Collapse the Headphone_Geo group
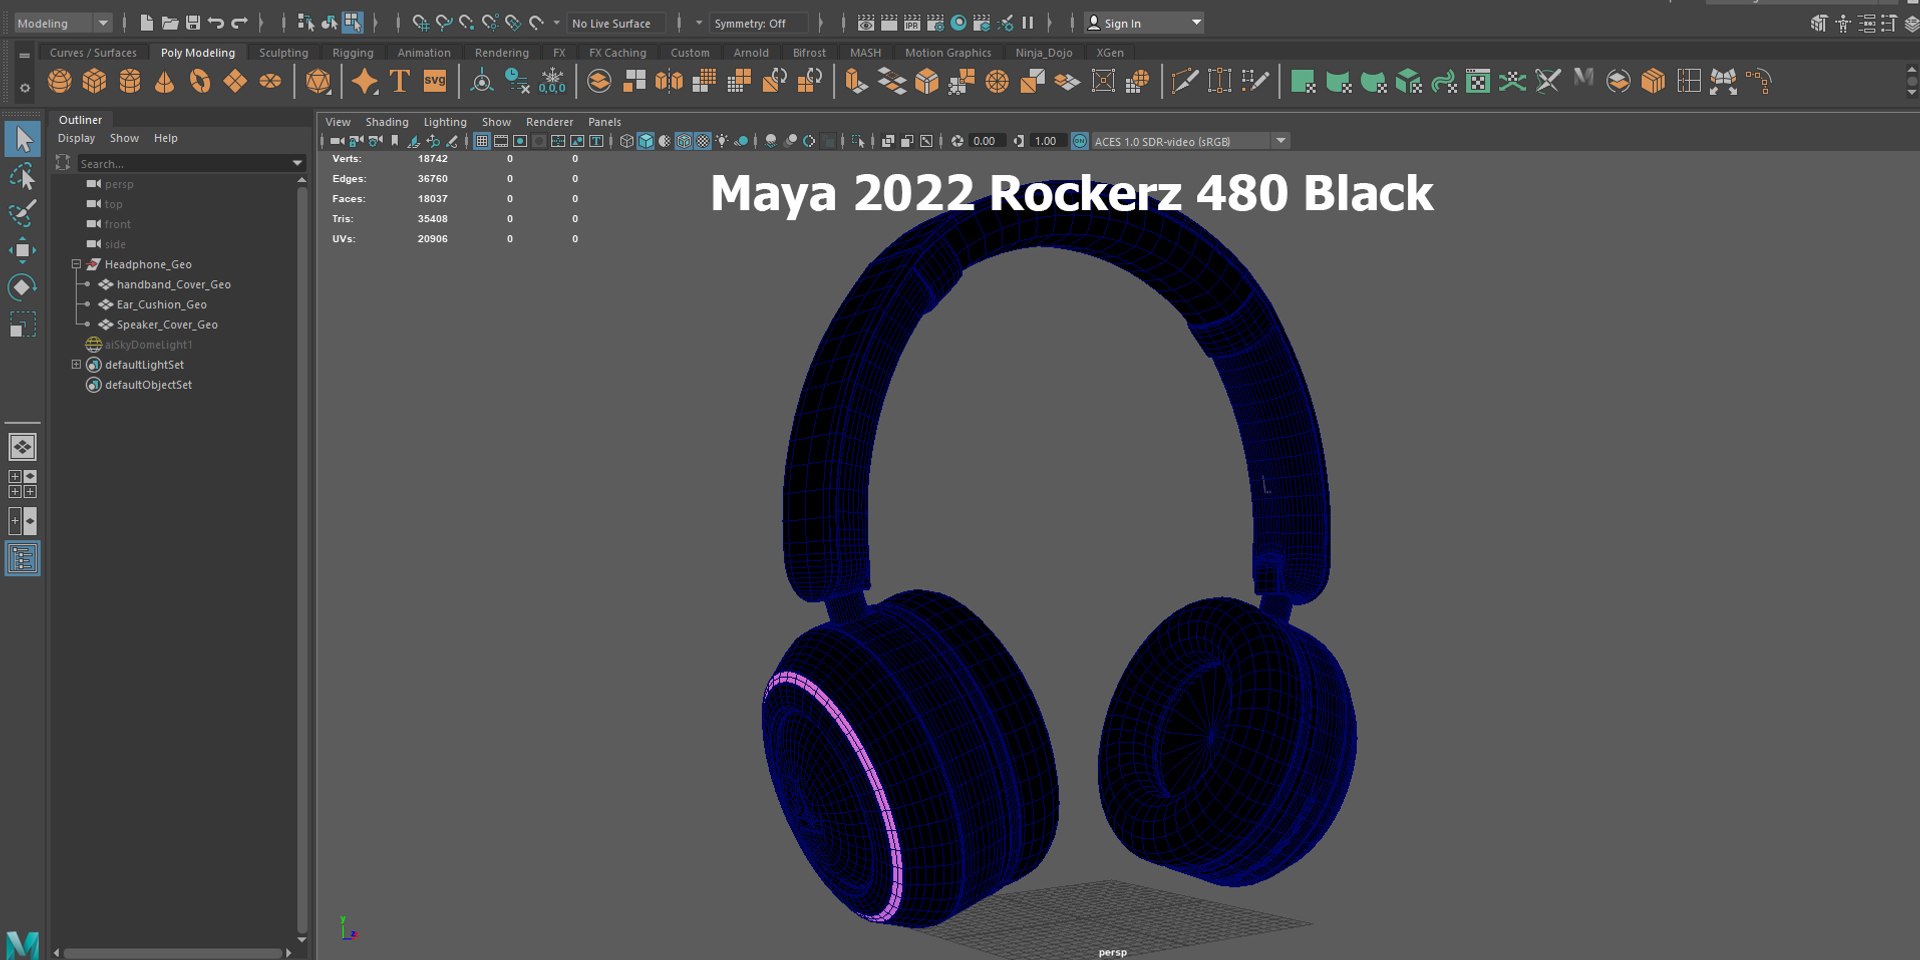This screenshot has width=1920, height=960. [76, 264]
